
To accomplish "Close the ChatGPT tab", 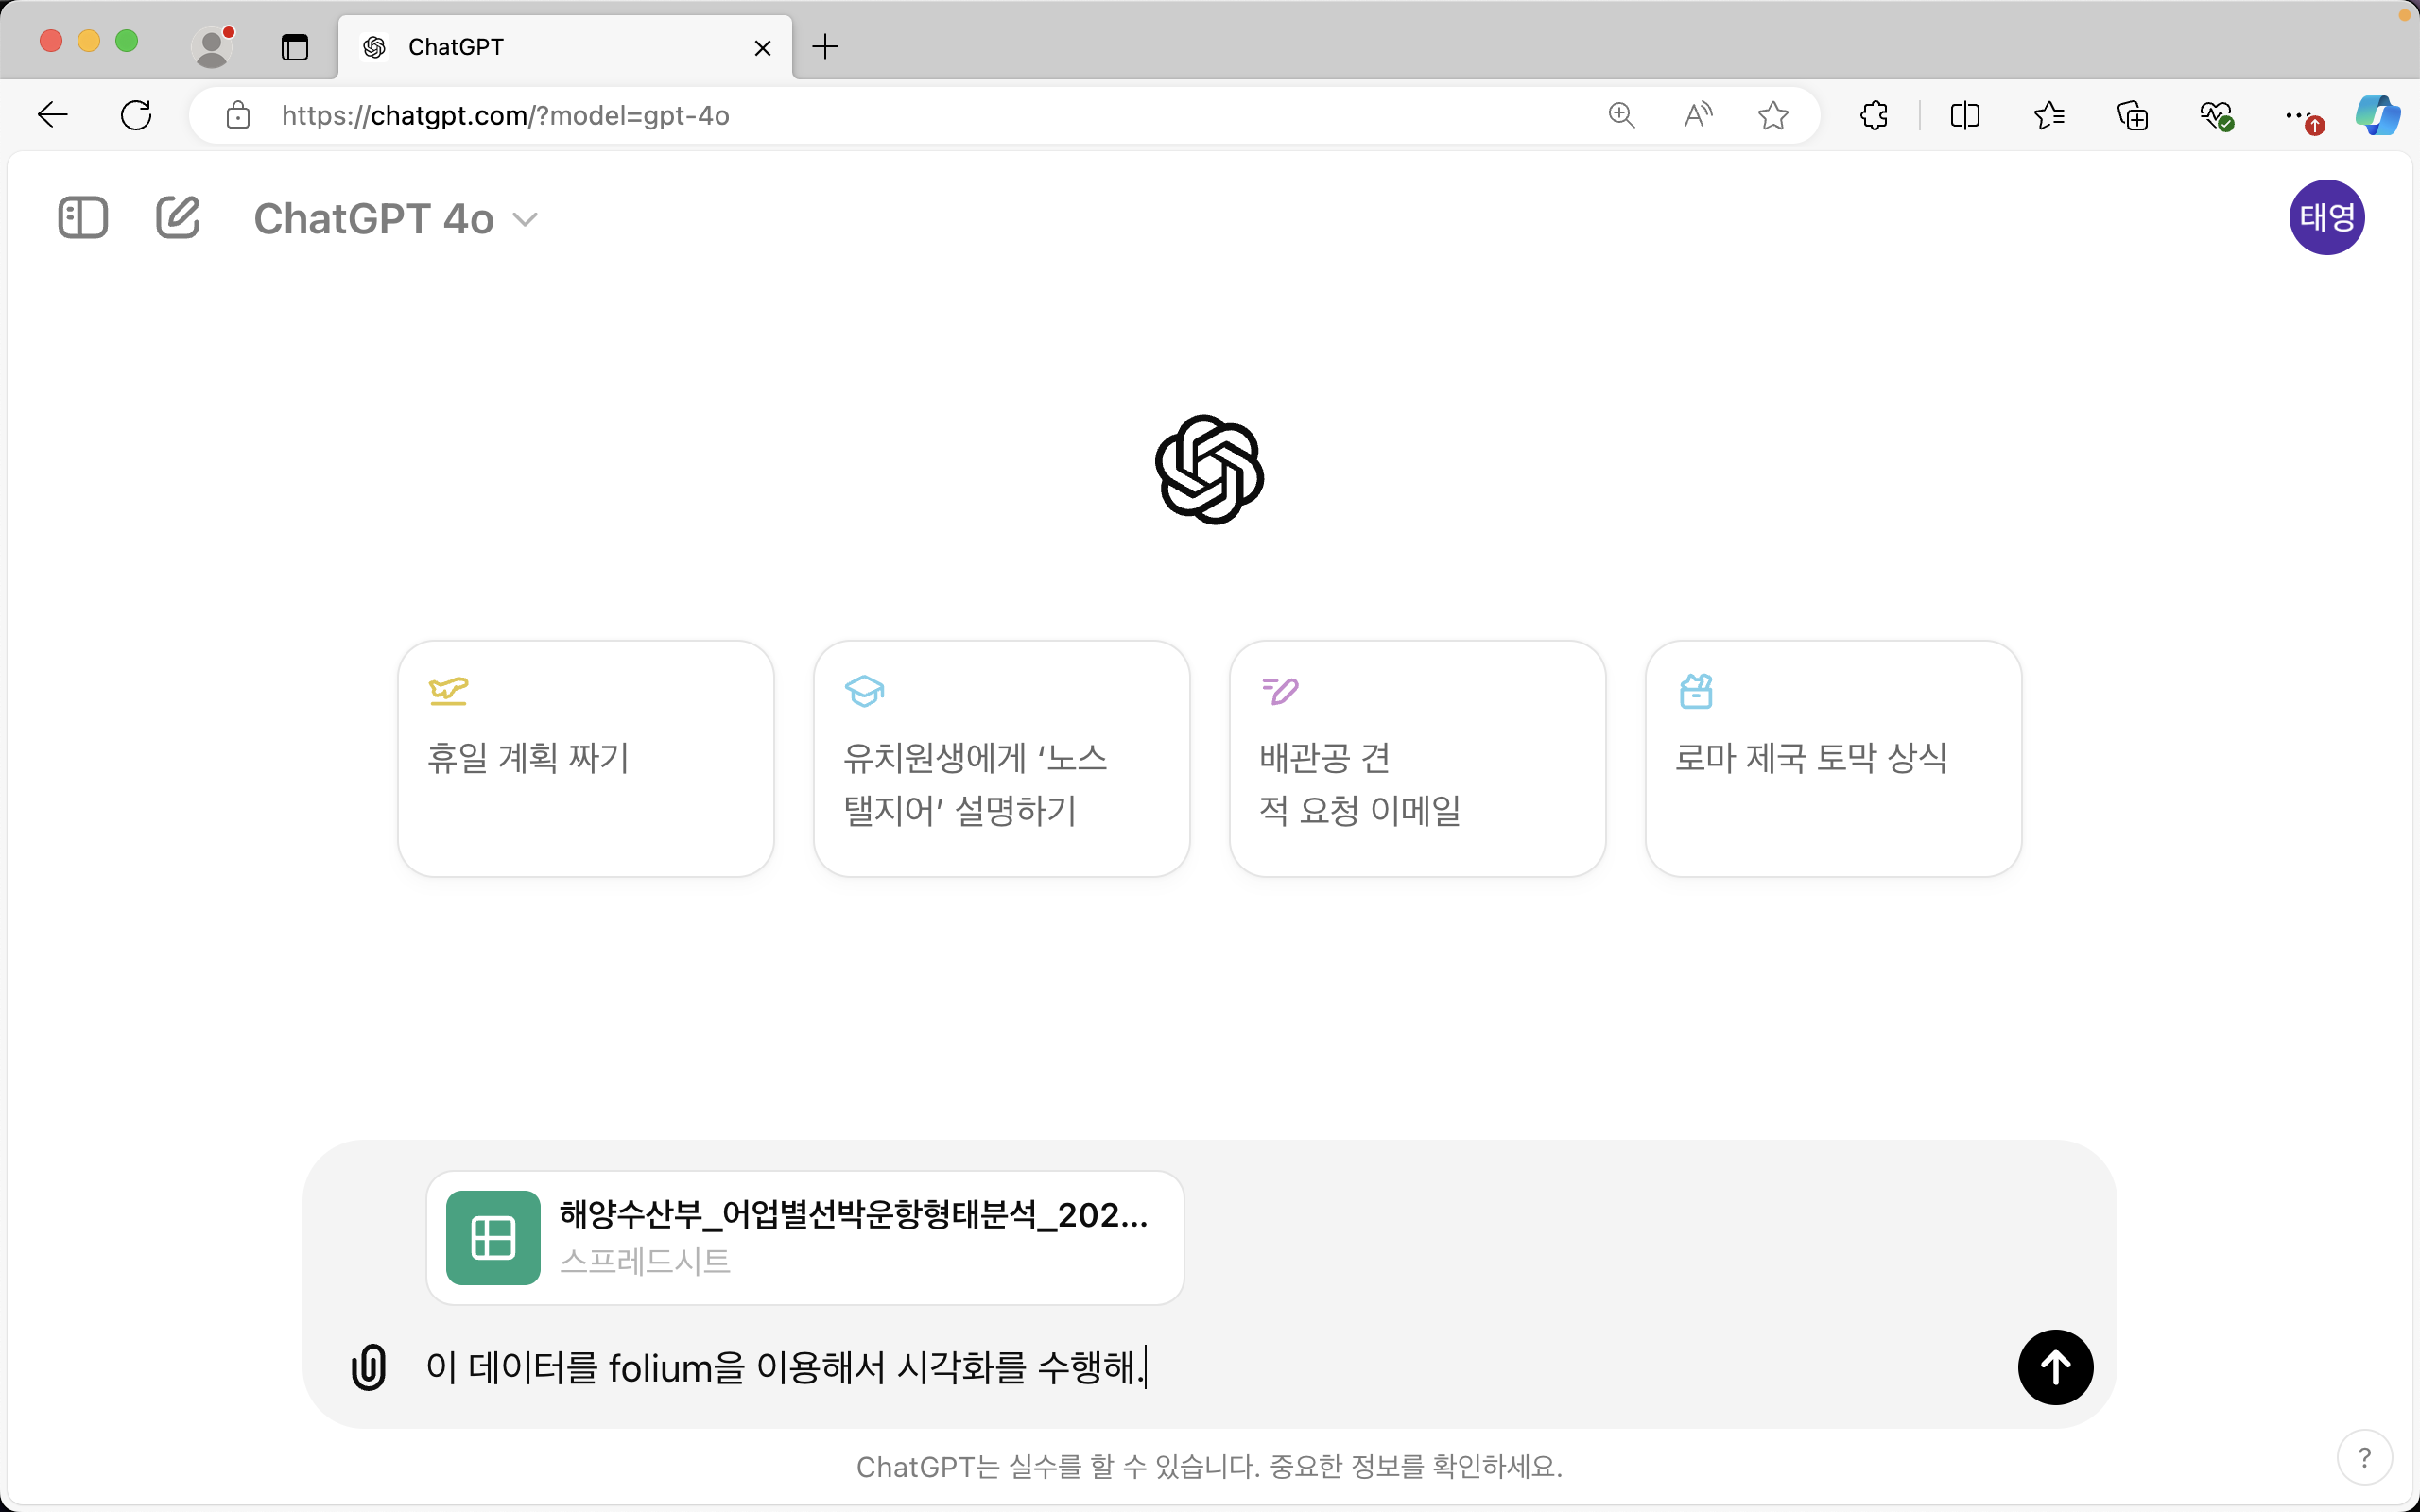I will point(762,48).
